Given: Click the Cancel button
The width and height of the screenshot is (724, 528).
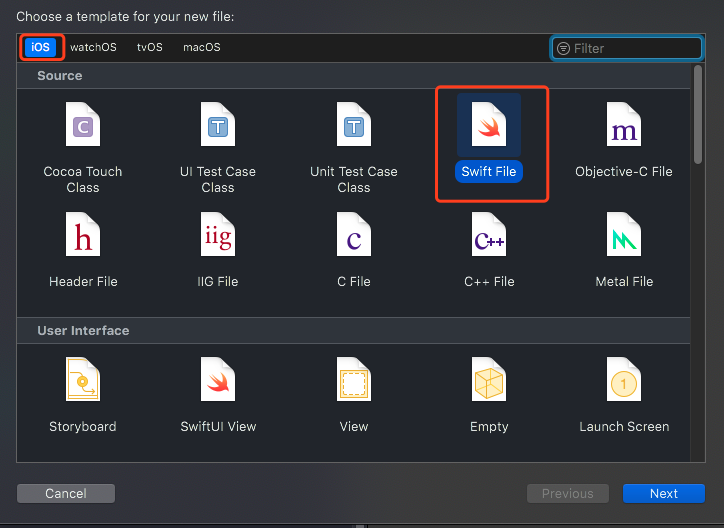Looking at the screenshot, I should pyautogui.click(x=66, y=493).
